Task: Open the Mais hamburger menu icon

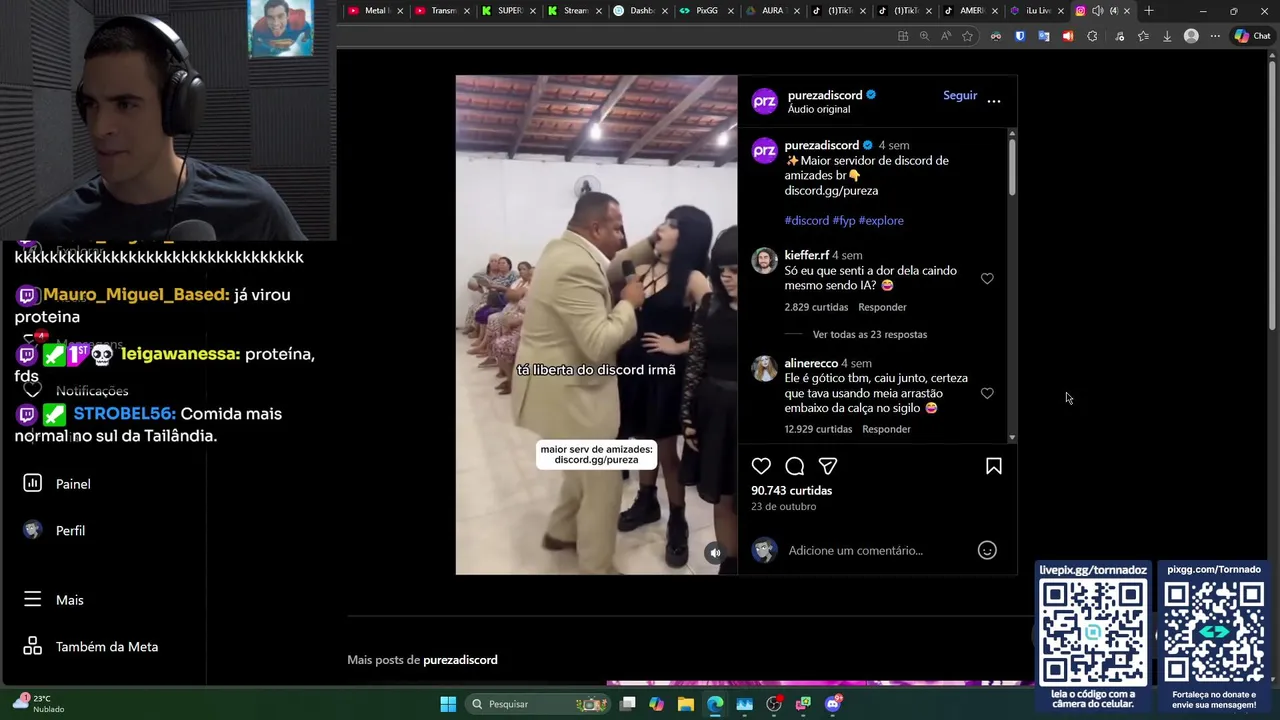Action: 32,599
